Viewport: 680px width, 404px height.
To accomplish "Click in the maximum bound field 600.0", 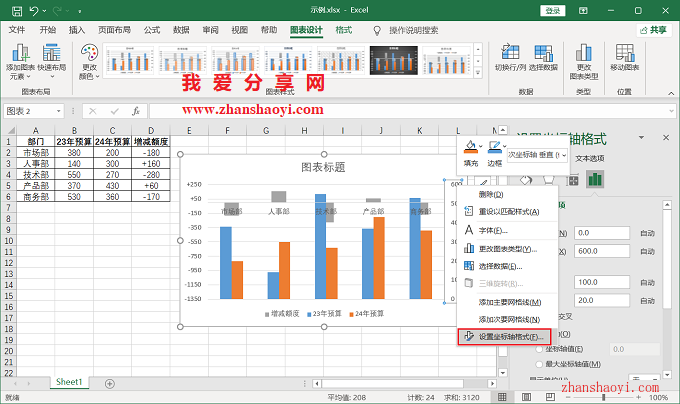I will [x=602, y=251].
